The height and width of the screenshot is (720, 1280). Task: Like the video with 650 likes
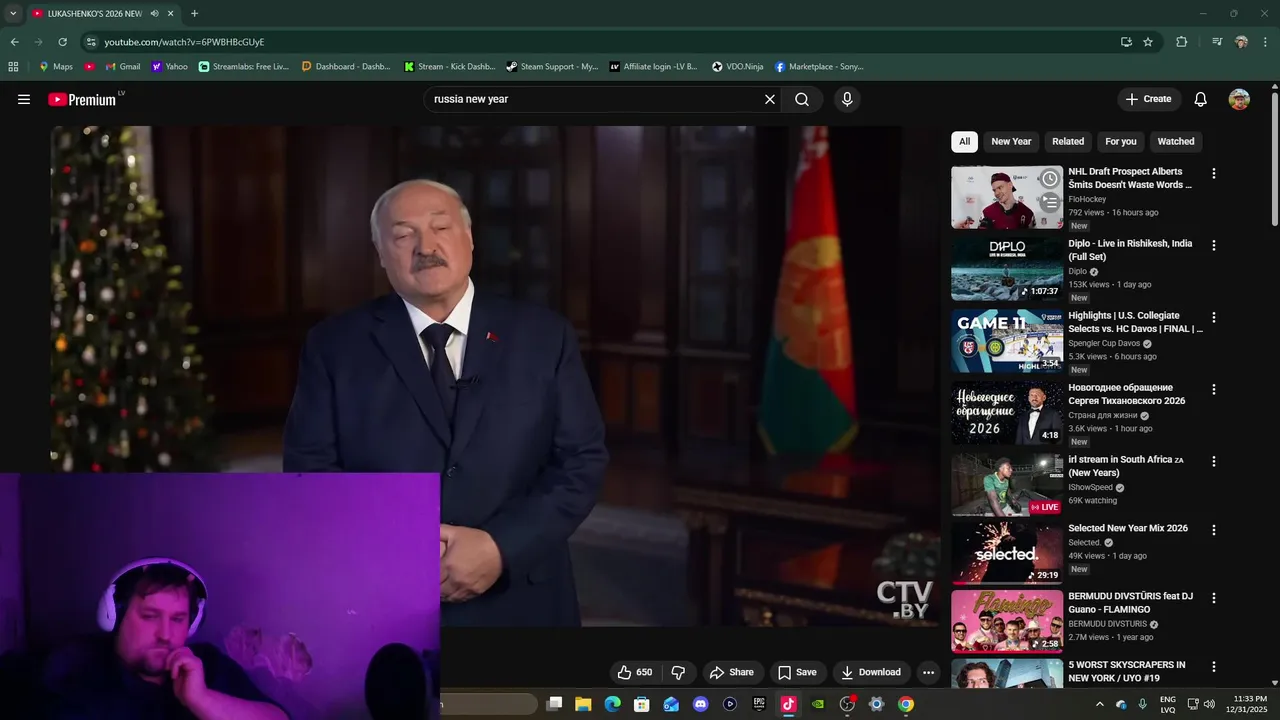(x=634, y=672)
